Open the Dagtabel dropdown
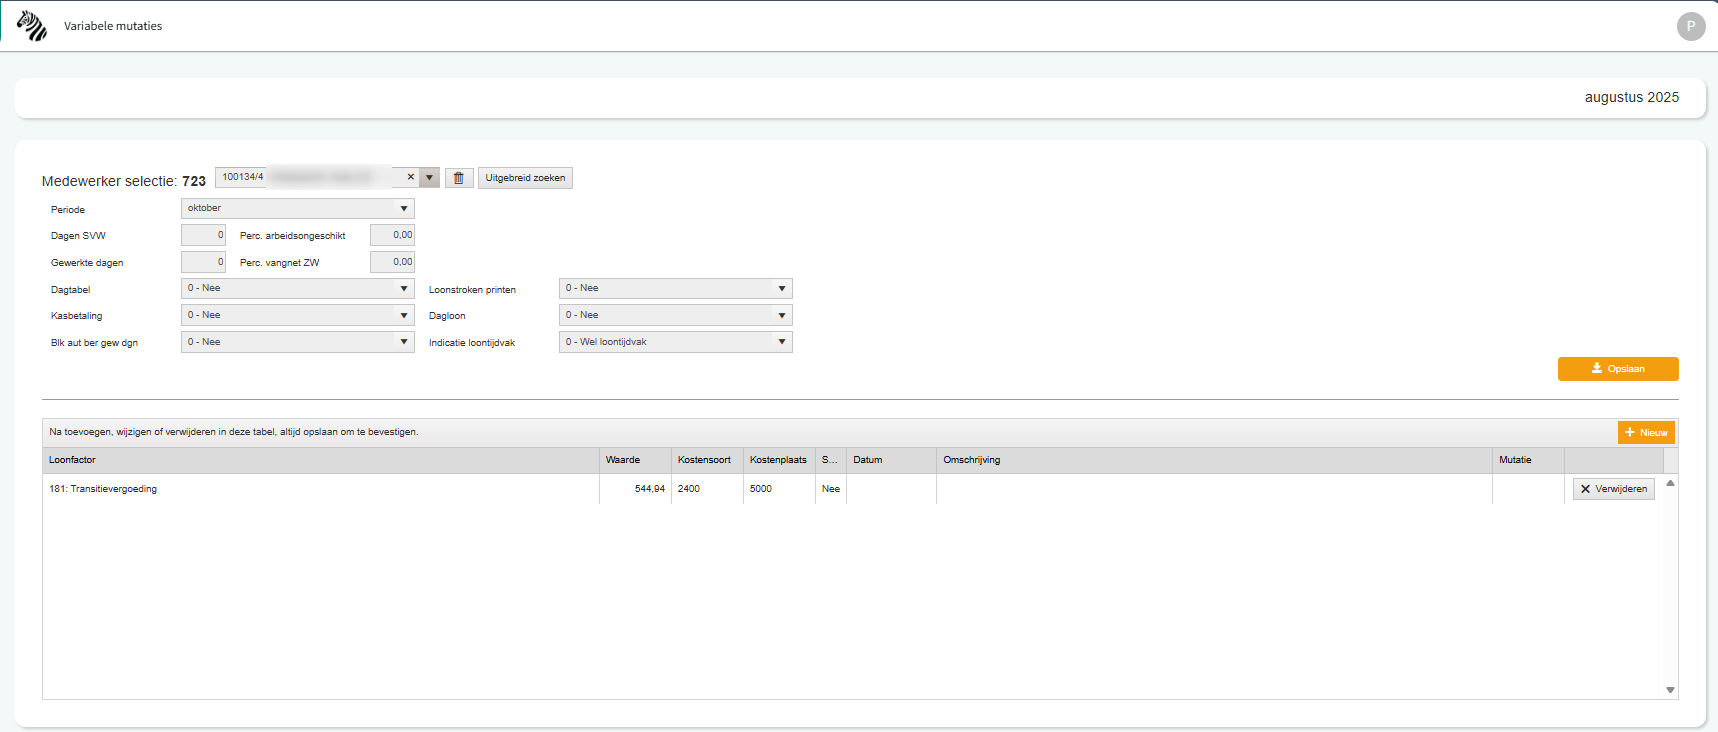The image size is (1718, 732). (297, 288)
